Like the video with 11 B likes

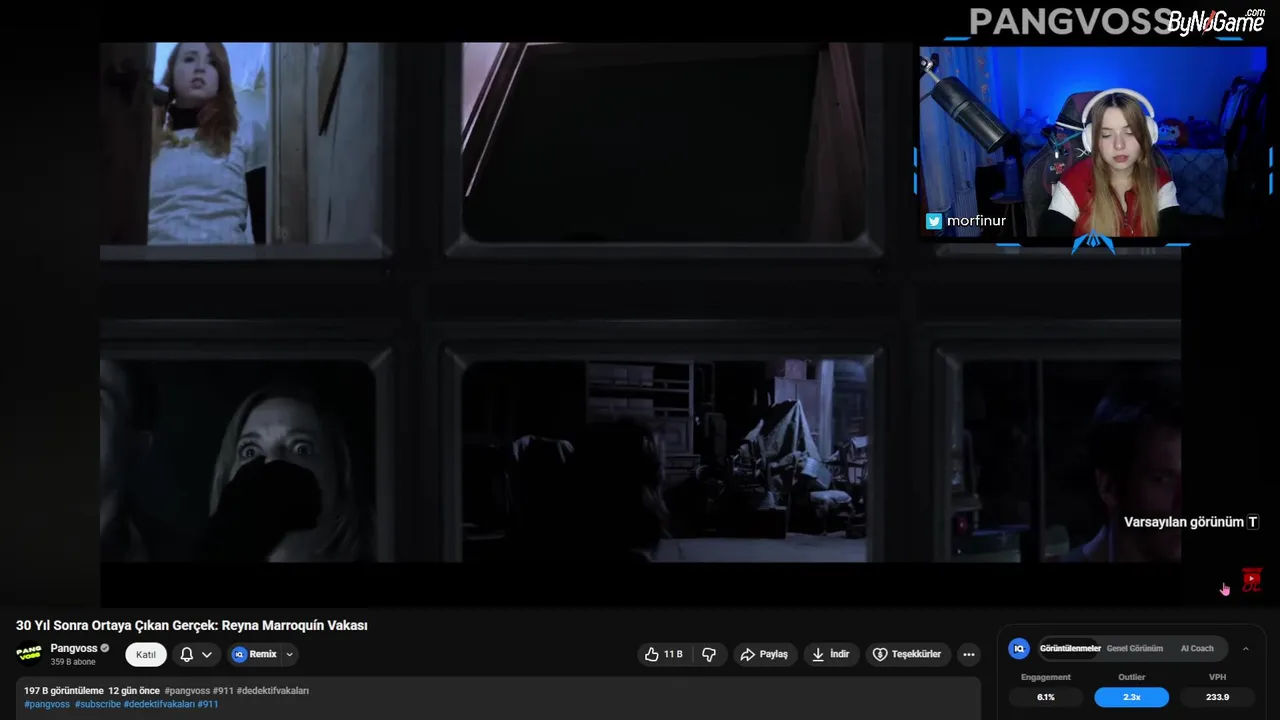point(663,654)
